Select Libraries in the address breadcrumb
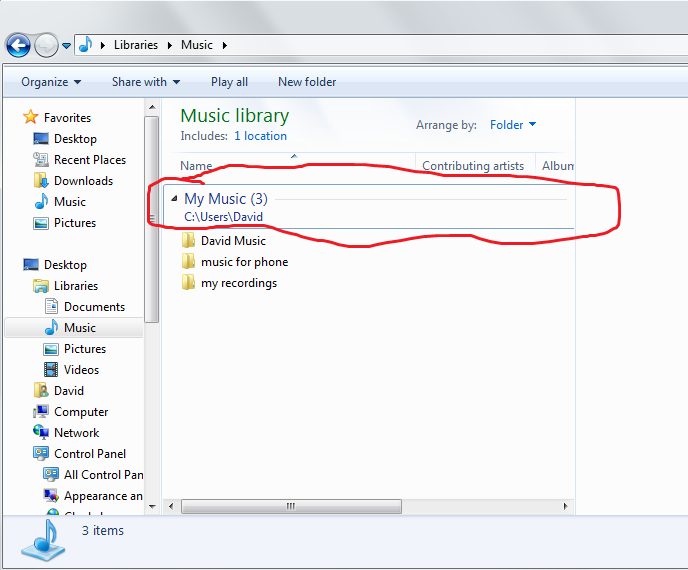Viewport: 688px width, 570px height. [x=136, y=45]
